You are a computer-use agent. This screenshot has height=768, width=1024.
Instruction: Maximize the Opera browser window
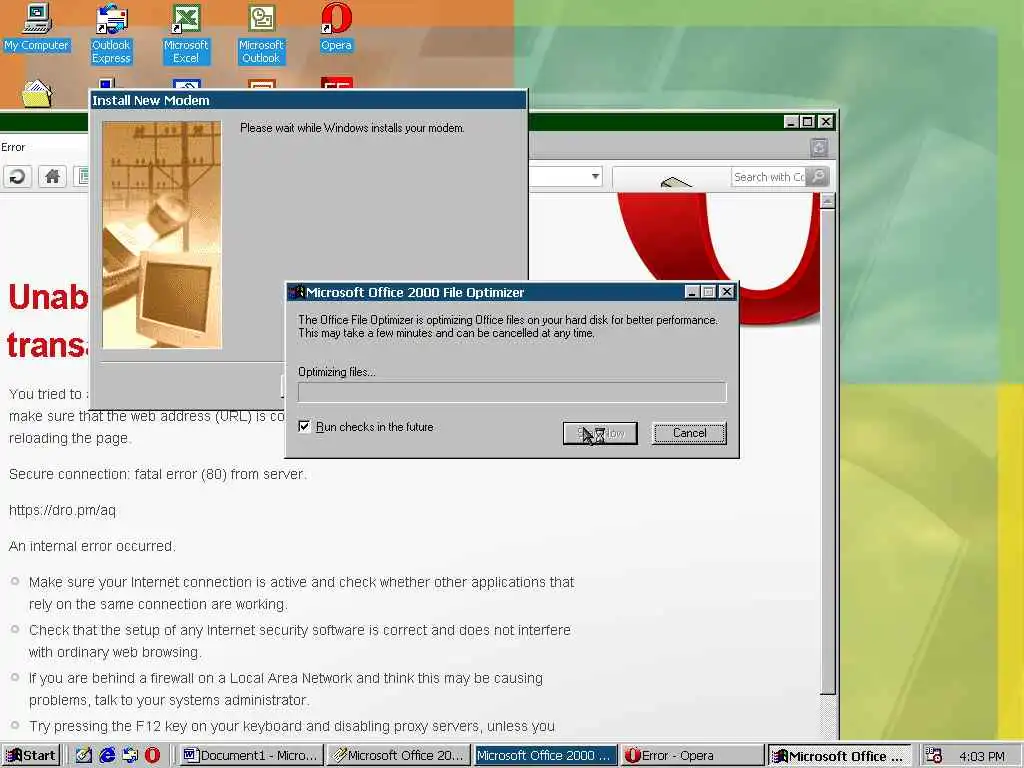click(x=808, y=122)
